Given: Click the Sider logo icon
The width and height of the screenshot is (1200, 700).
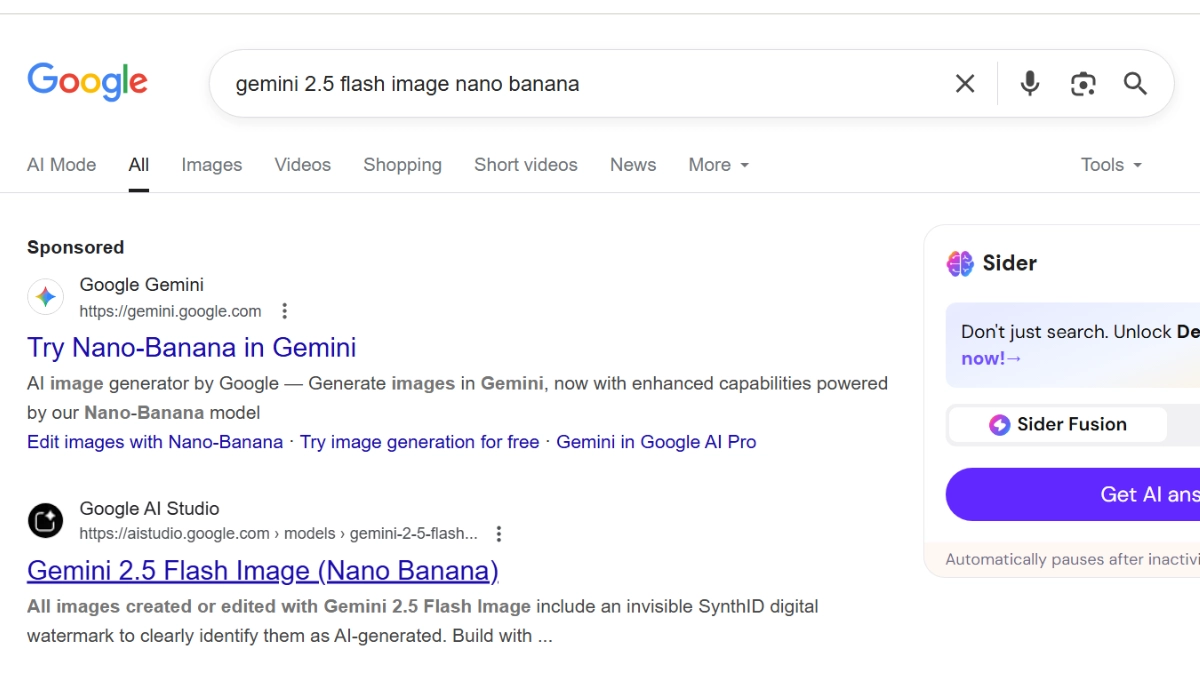Looking at the screenshot, I should tap(958, 263).
